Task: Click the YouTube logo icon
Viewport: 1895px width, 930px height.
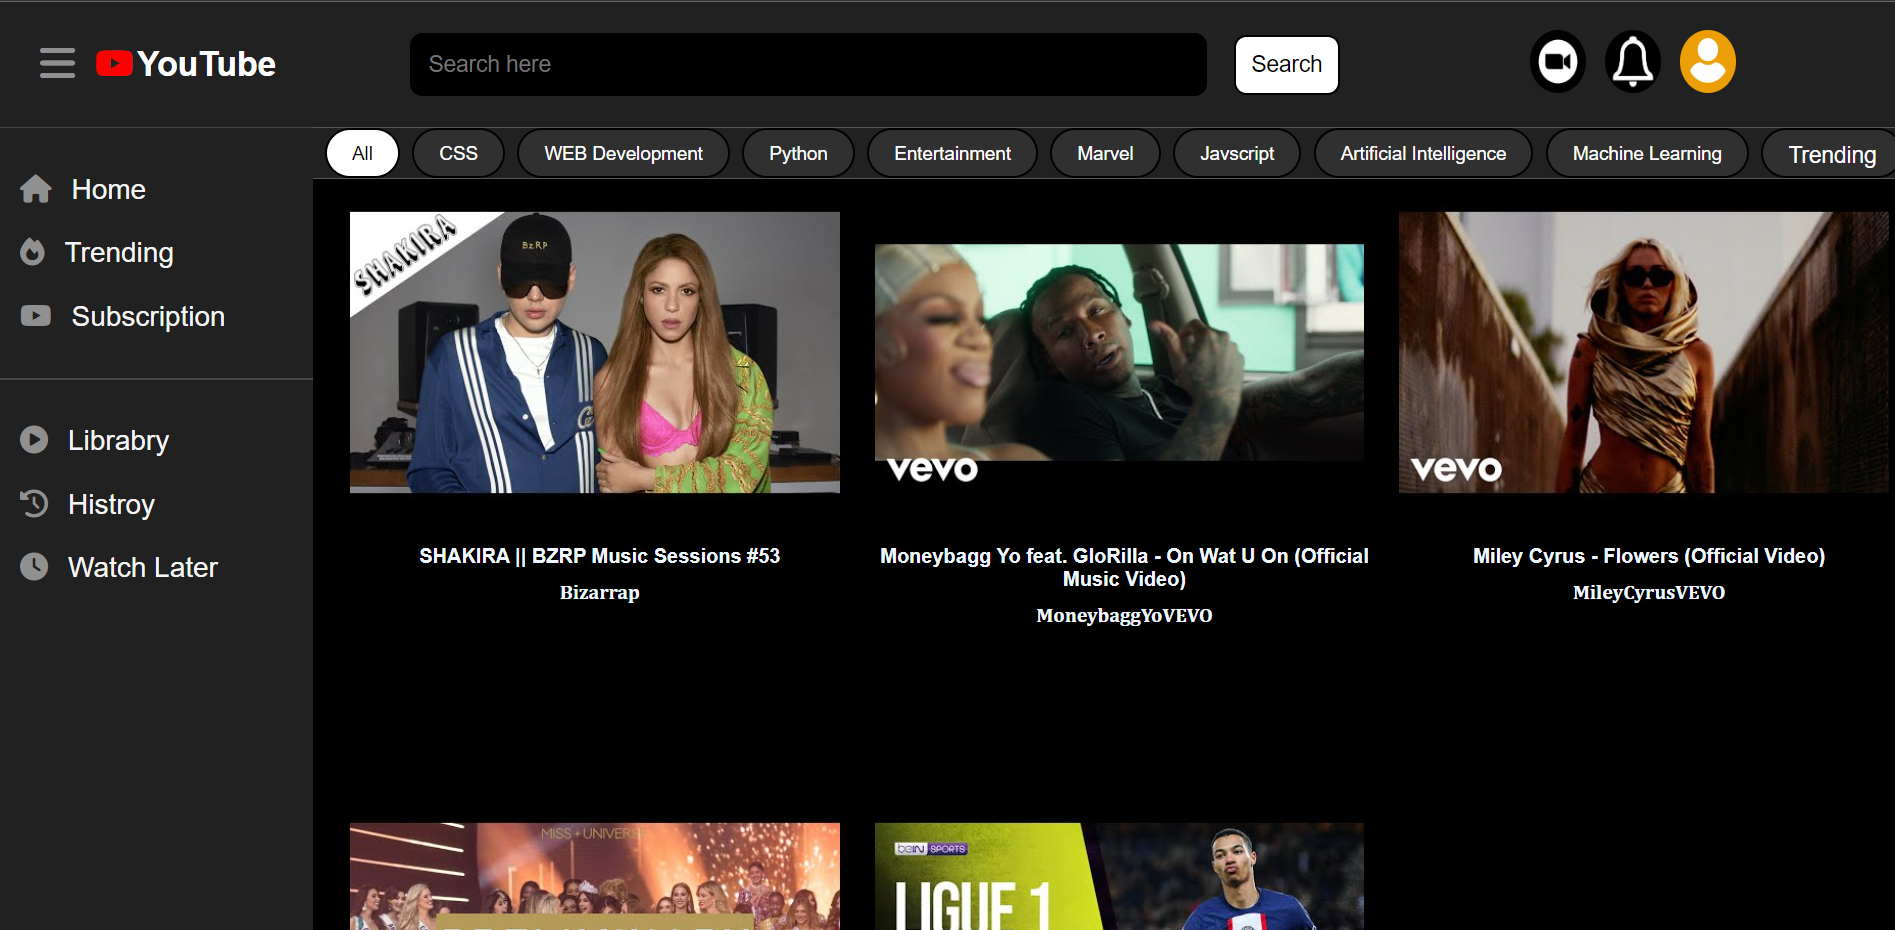Action: tap(114, 63)
